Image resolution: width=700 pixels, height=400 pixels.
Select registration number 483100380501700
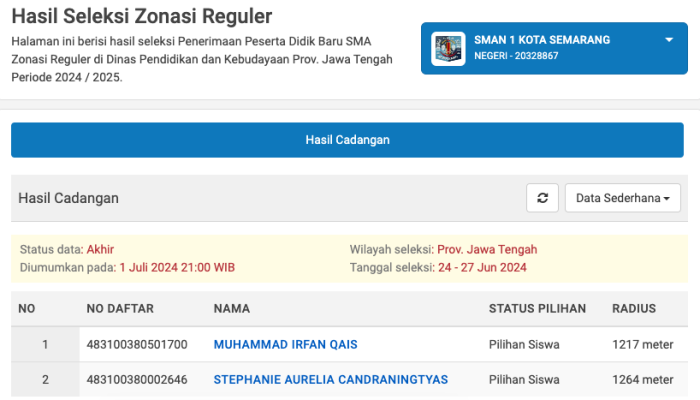[x=137, y=345]
